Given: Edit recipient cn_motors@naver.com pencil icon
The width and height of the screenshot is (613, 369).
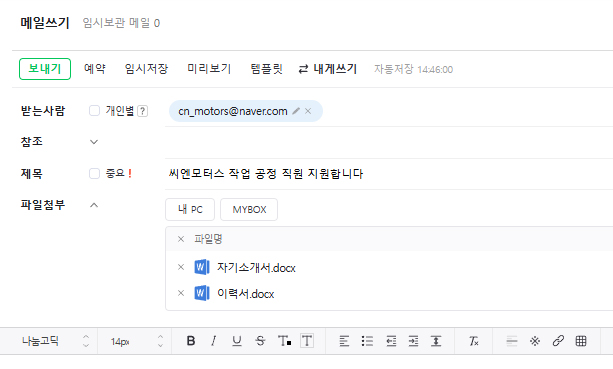Looking at the screenshot, I should point(296,111).
